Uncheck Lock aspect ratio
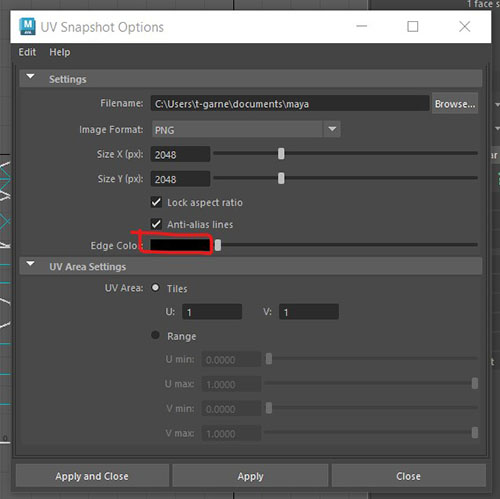 coord(156,202)
